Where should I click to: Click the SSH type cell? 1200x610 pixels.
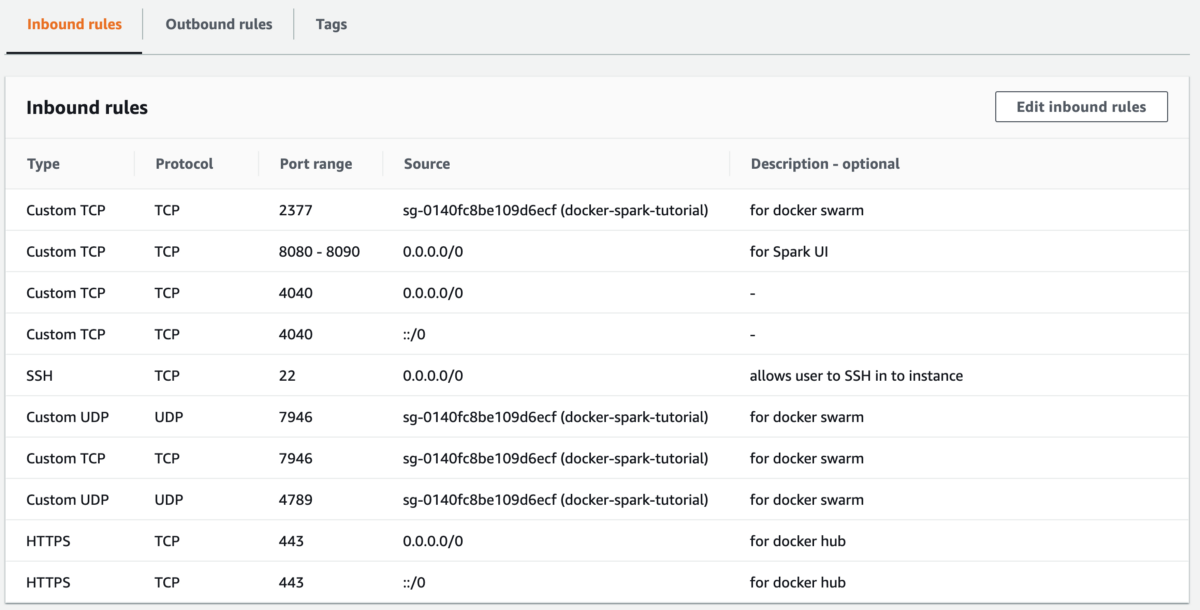(x=40, y=376)
